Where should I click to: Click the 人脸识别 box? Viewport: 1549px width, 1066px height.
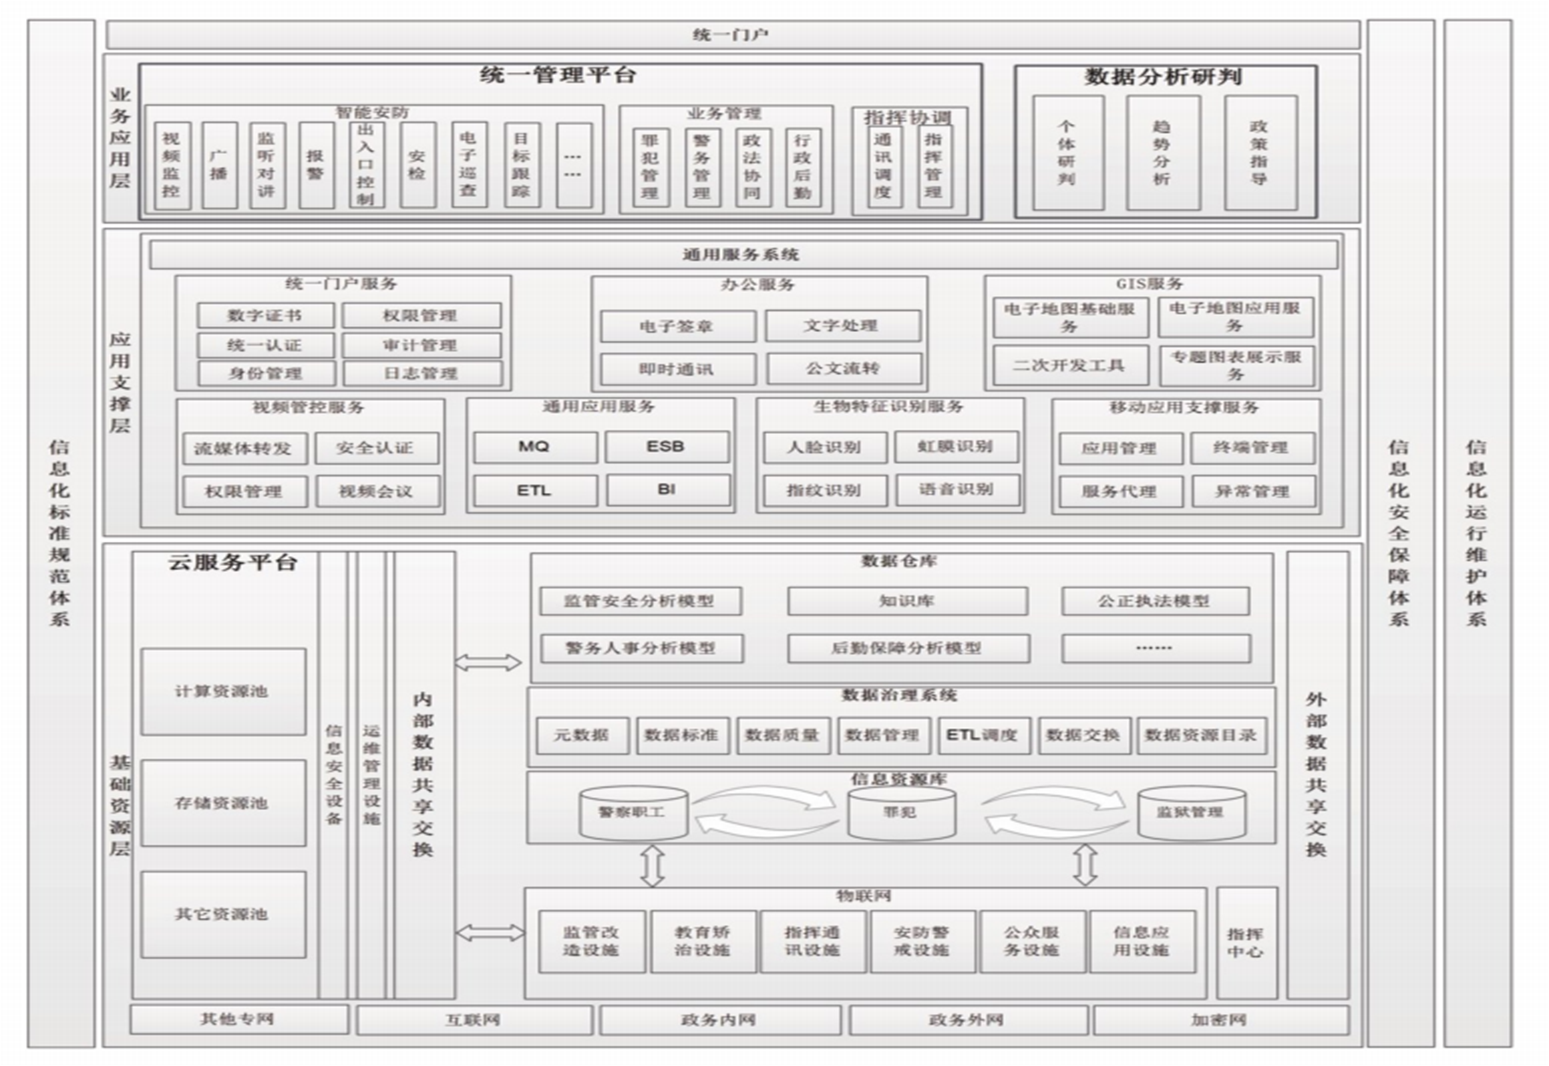[x=824, y=447]
